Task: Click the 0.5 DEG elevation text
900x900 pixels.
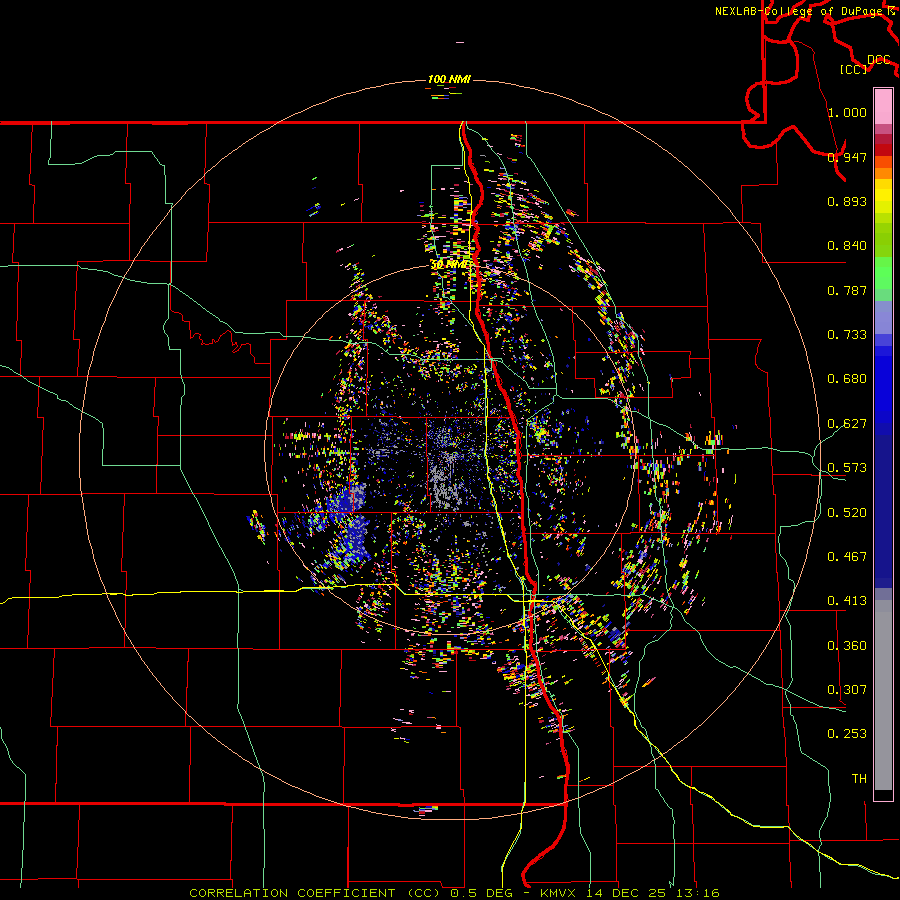Action: pyautogui.click(x=483, y=893)
